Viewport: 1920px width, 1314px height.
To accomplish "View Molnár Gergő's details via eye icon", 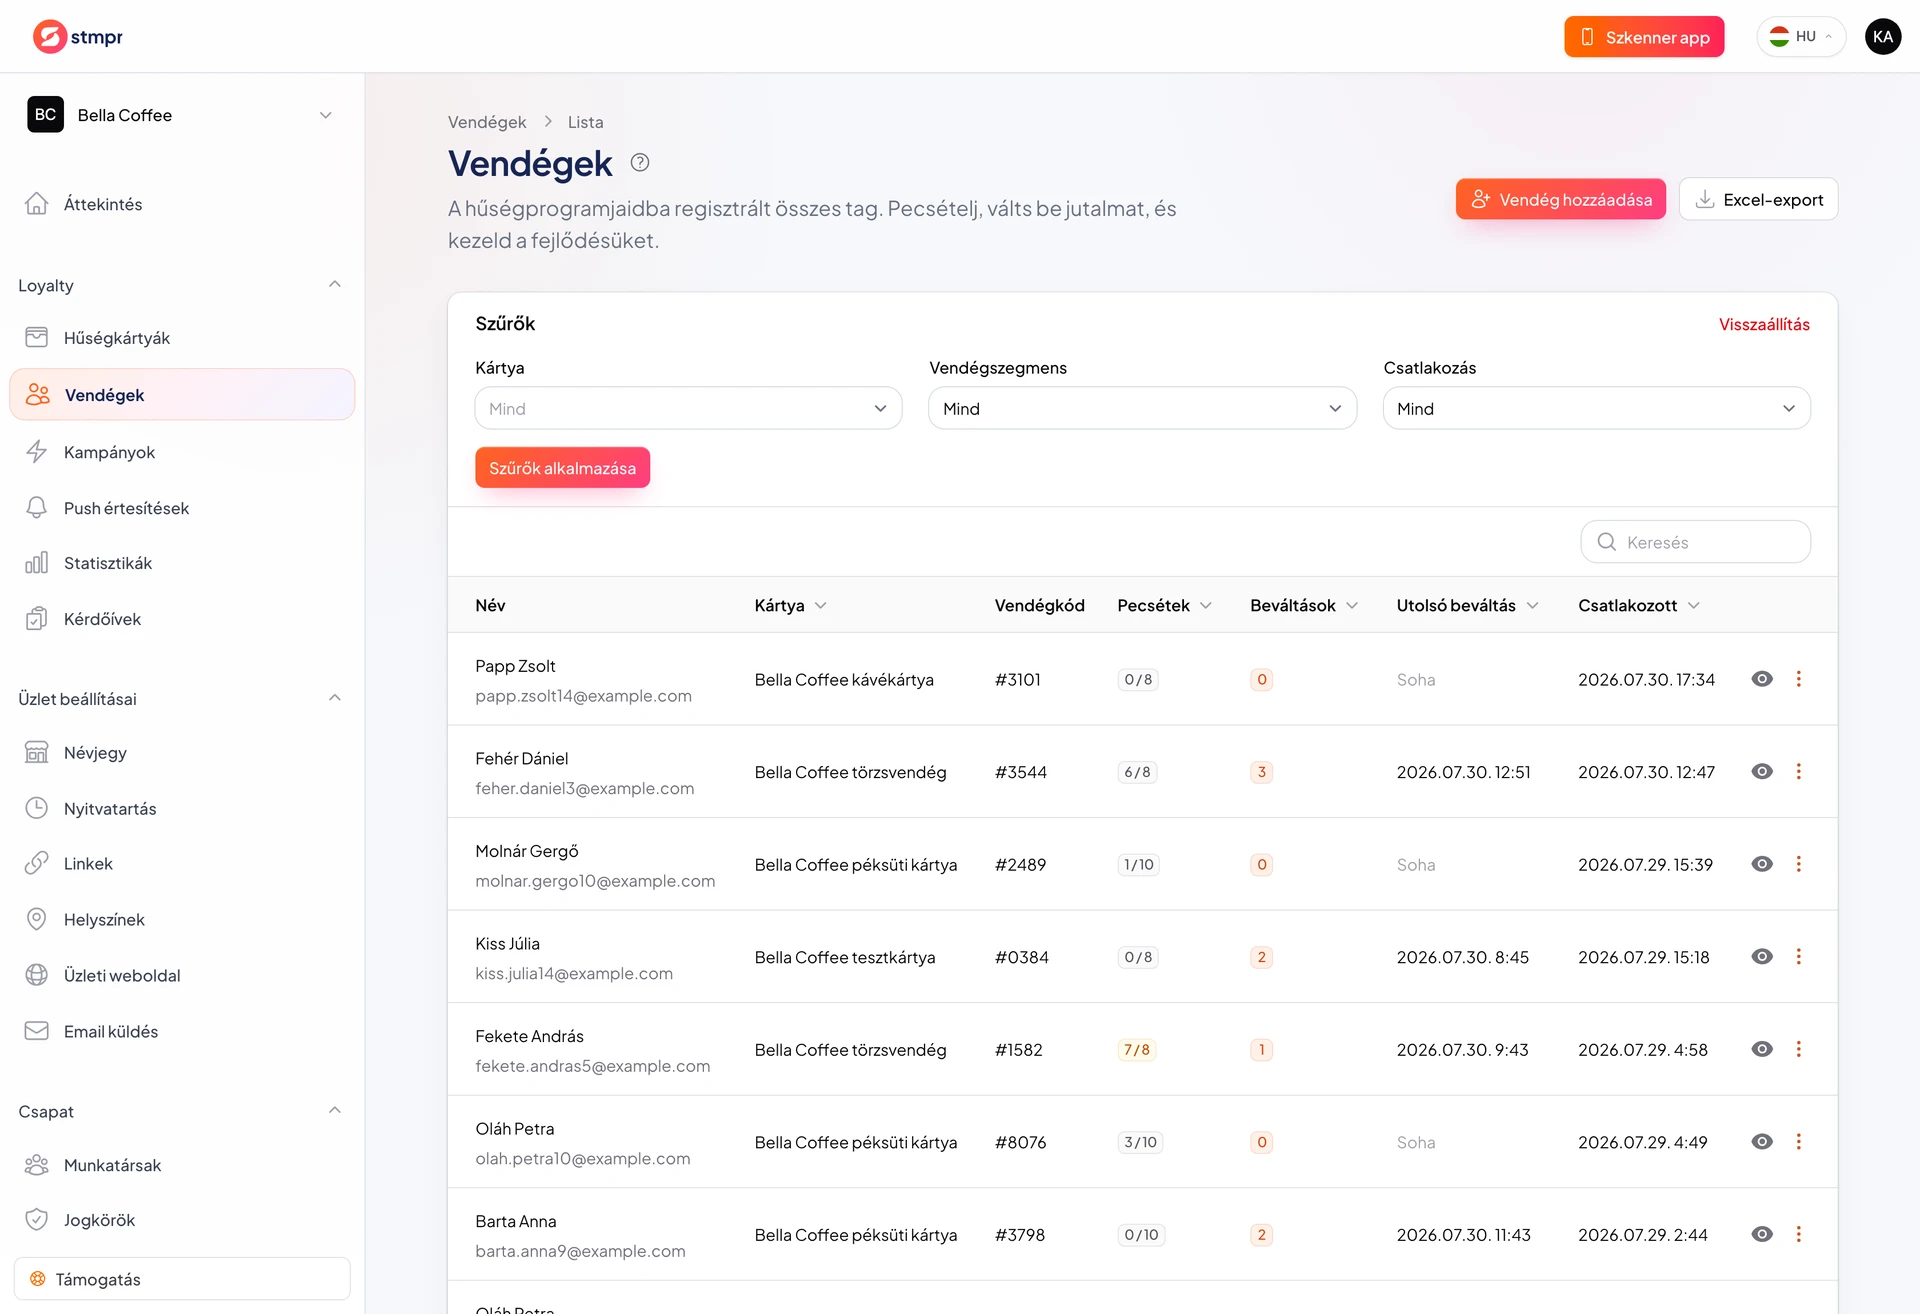I will (1762, 864).
